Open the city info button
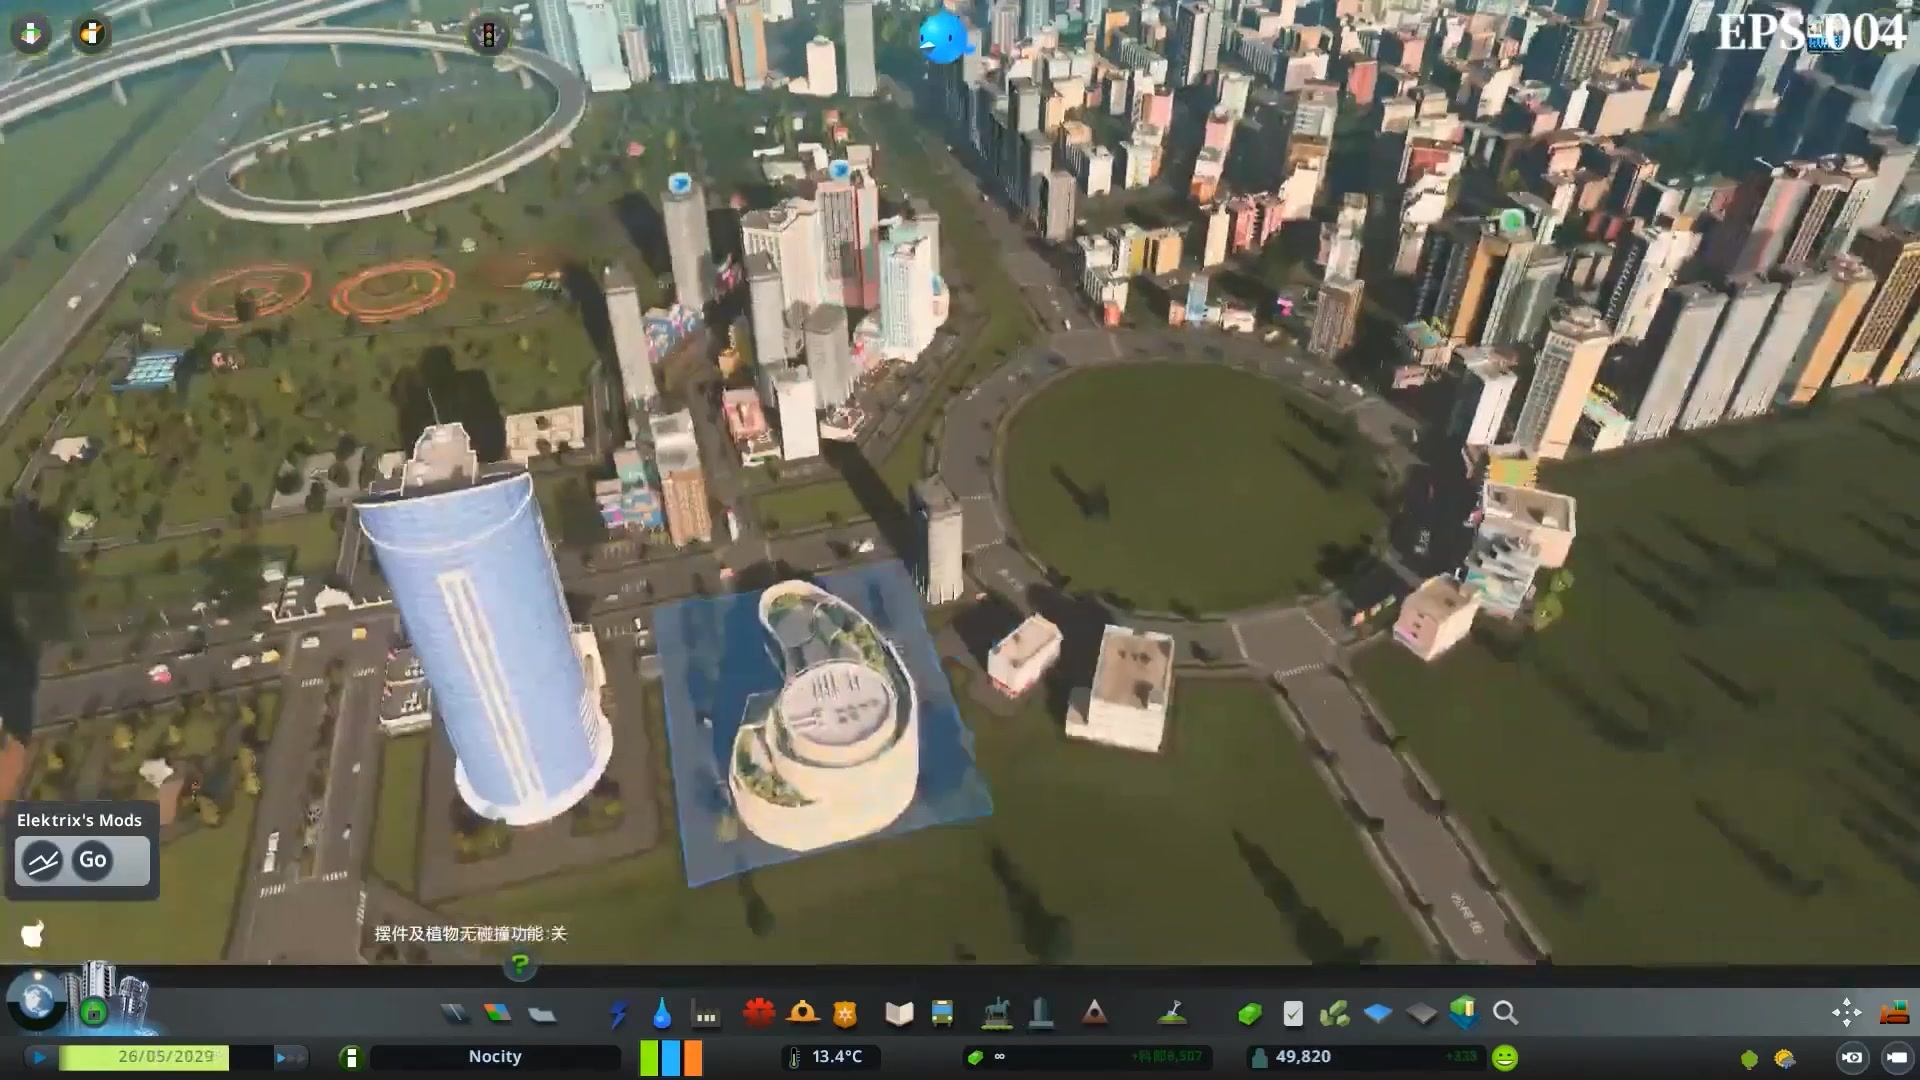1920x1080 pixels. click(x=351, y=1057)
